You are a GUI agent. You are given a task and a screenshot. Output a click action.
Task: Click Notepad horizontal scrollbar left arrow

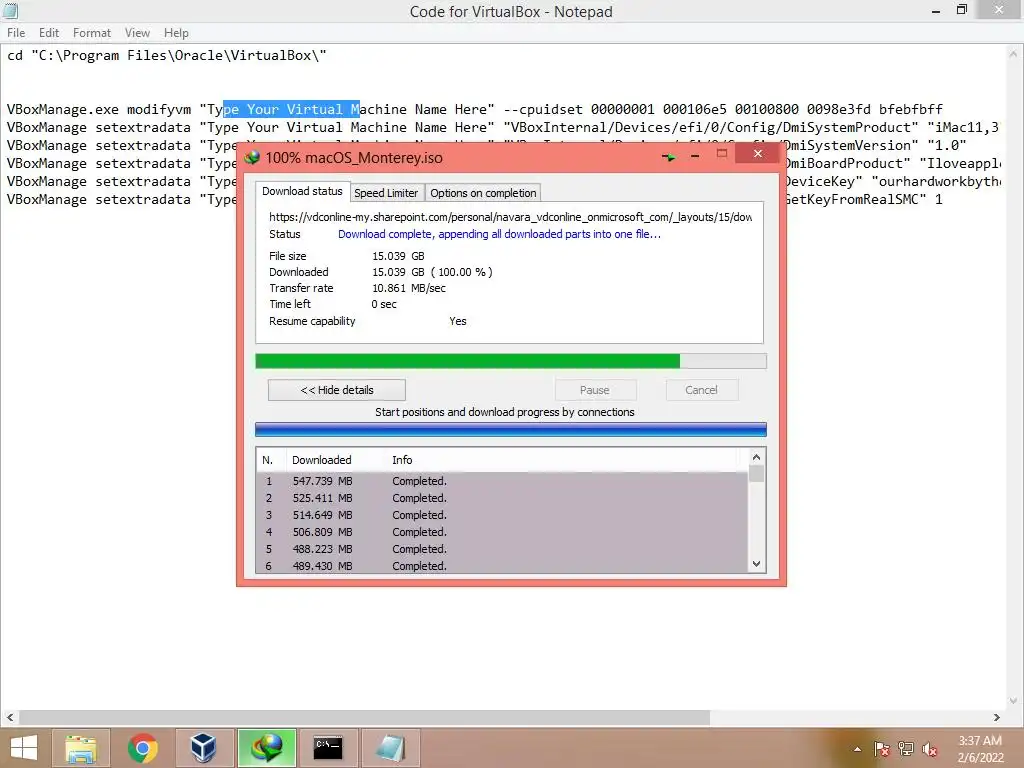click(10, 717)
